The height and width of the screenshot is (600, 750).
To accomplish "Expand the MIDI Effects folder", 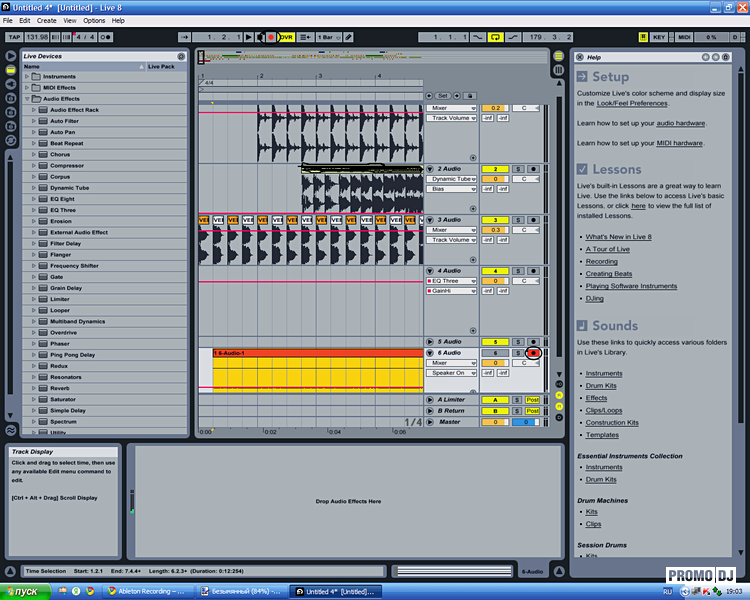I will coord(27,88).
